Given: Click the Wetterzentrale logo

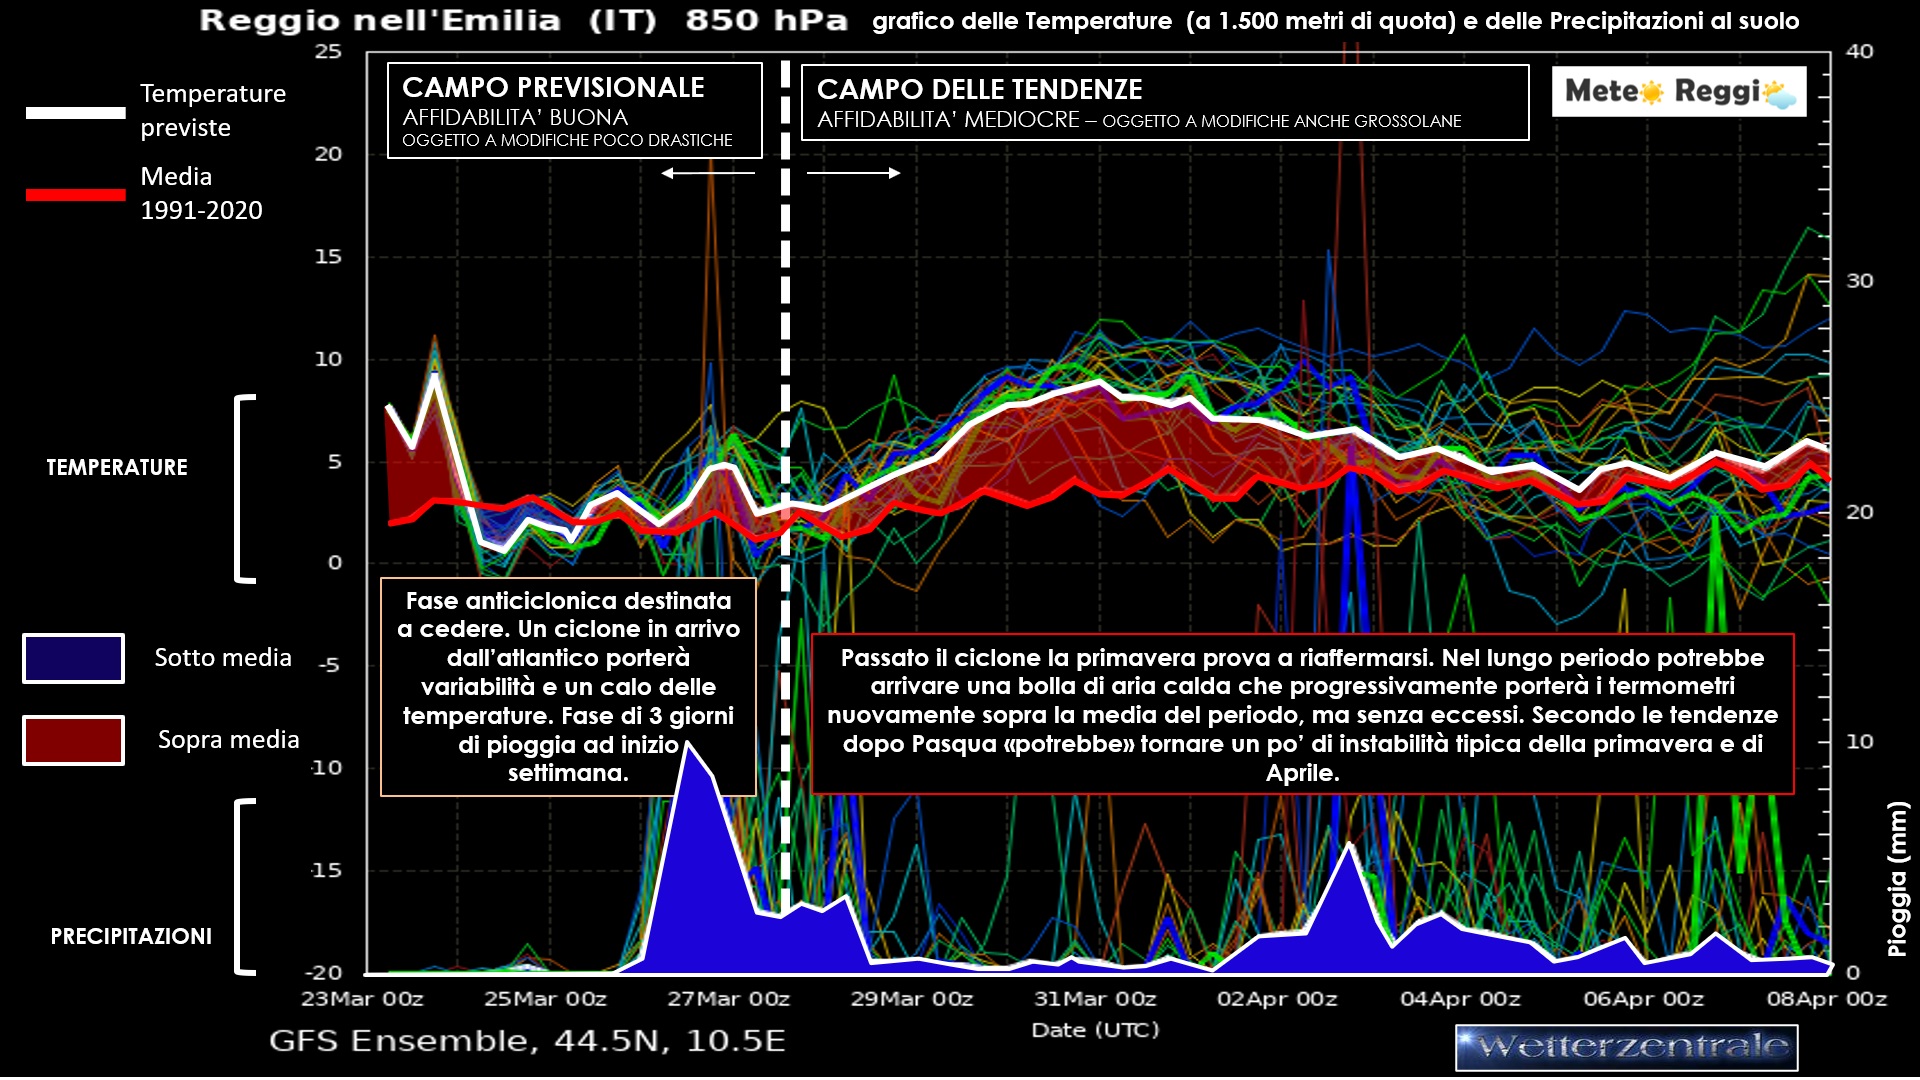Looking at the screenshot, I should coord(1626,1047).
